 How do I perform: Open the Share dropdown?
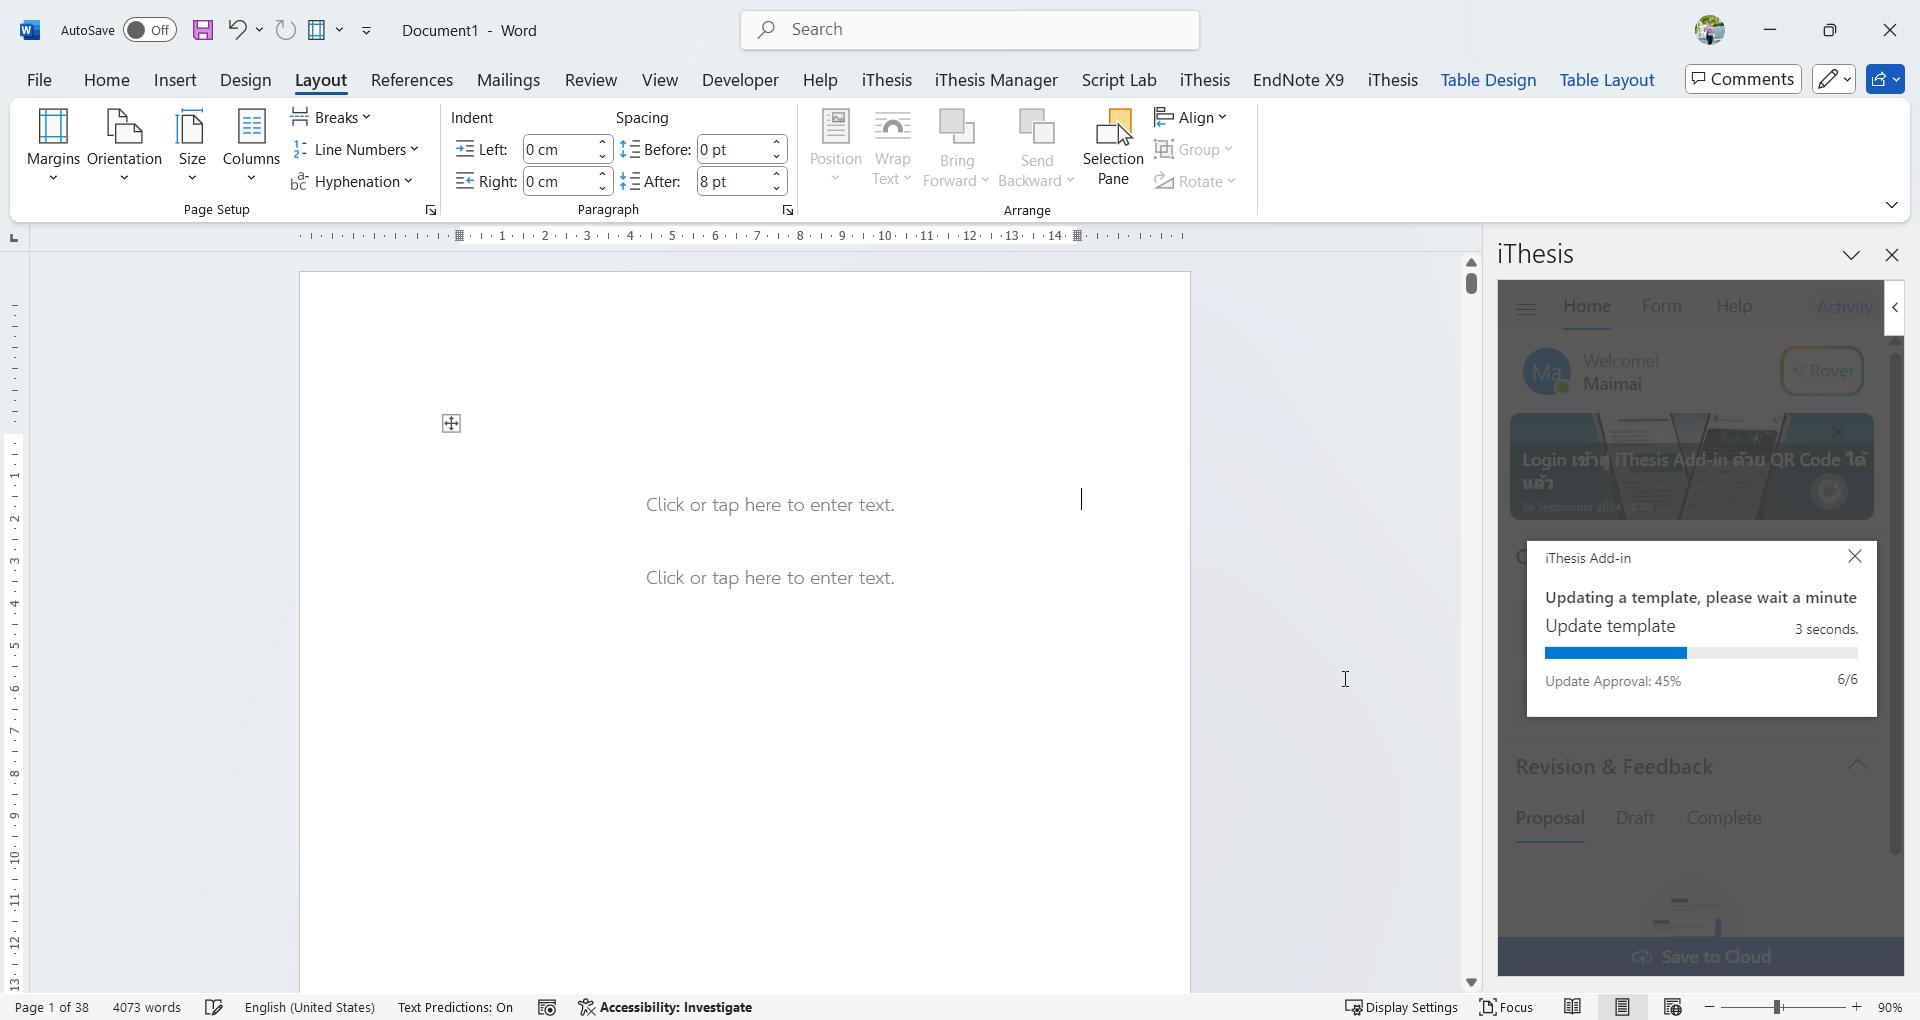(x=1885, y=79)
